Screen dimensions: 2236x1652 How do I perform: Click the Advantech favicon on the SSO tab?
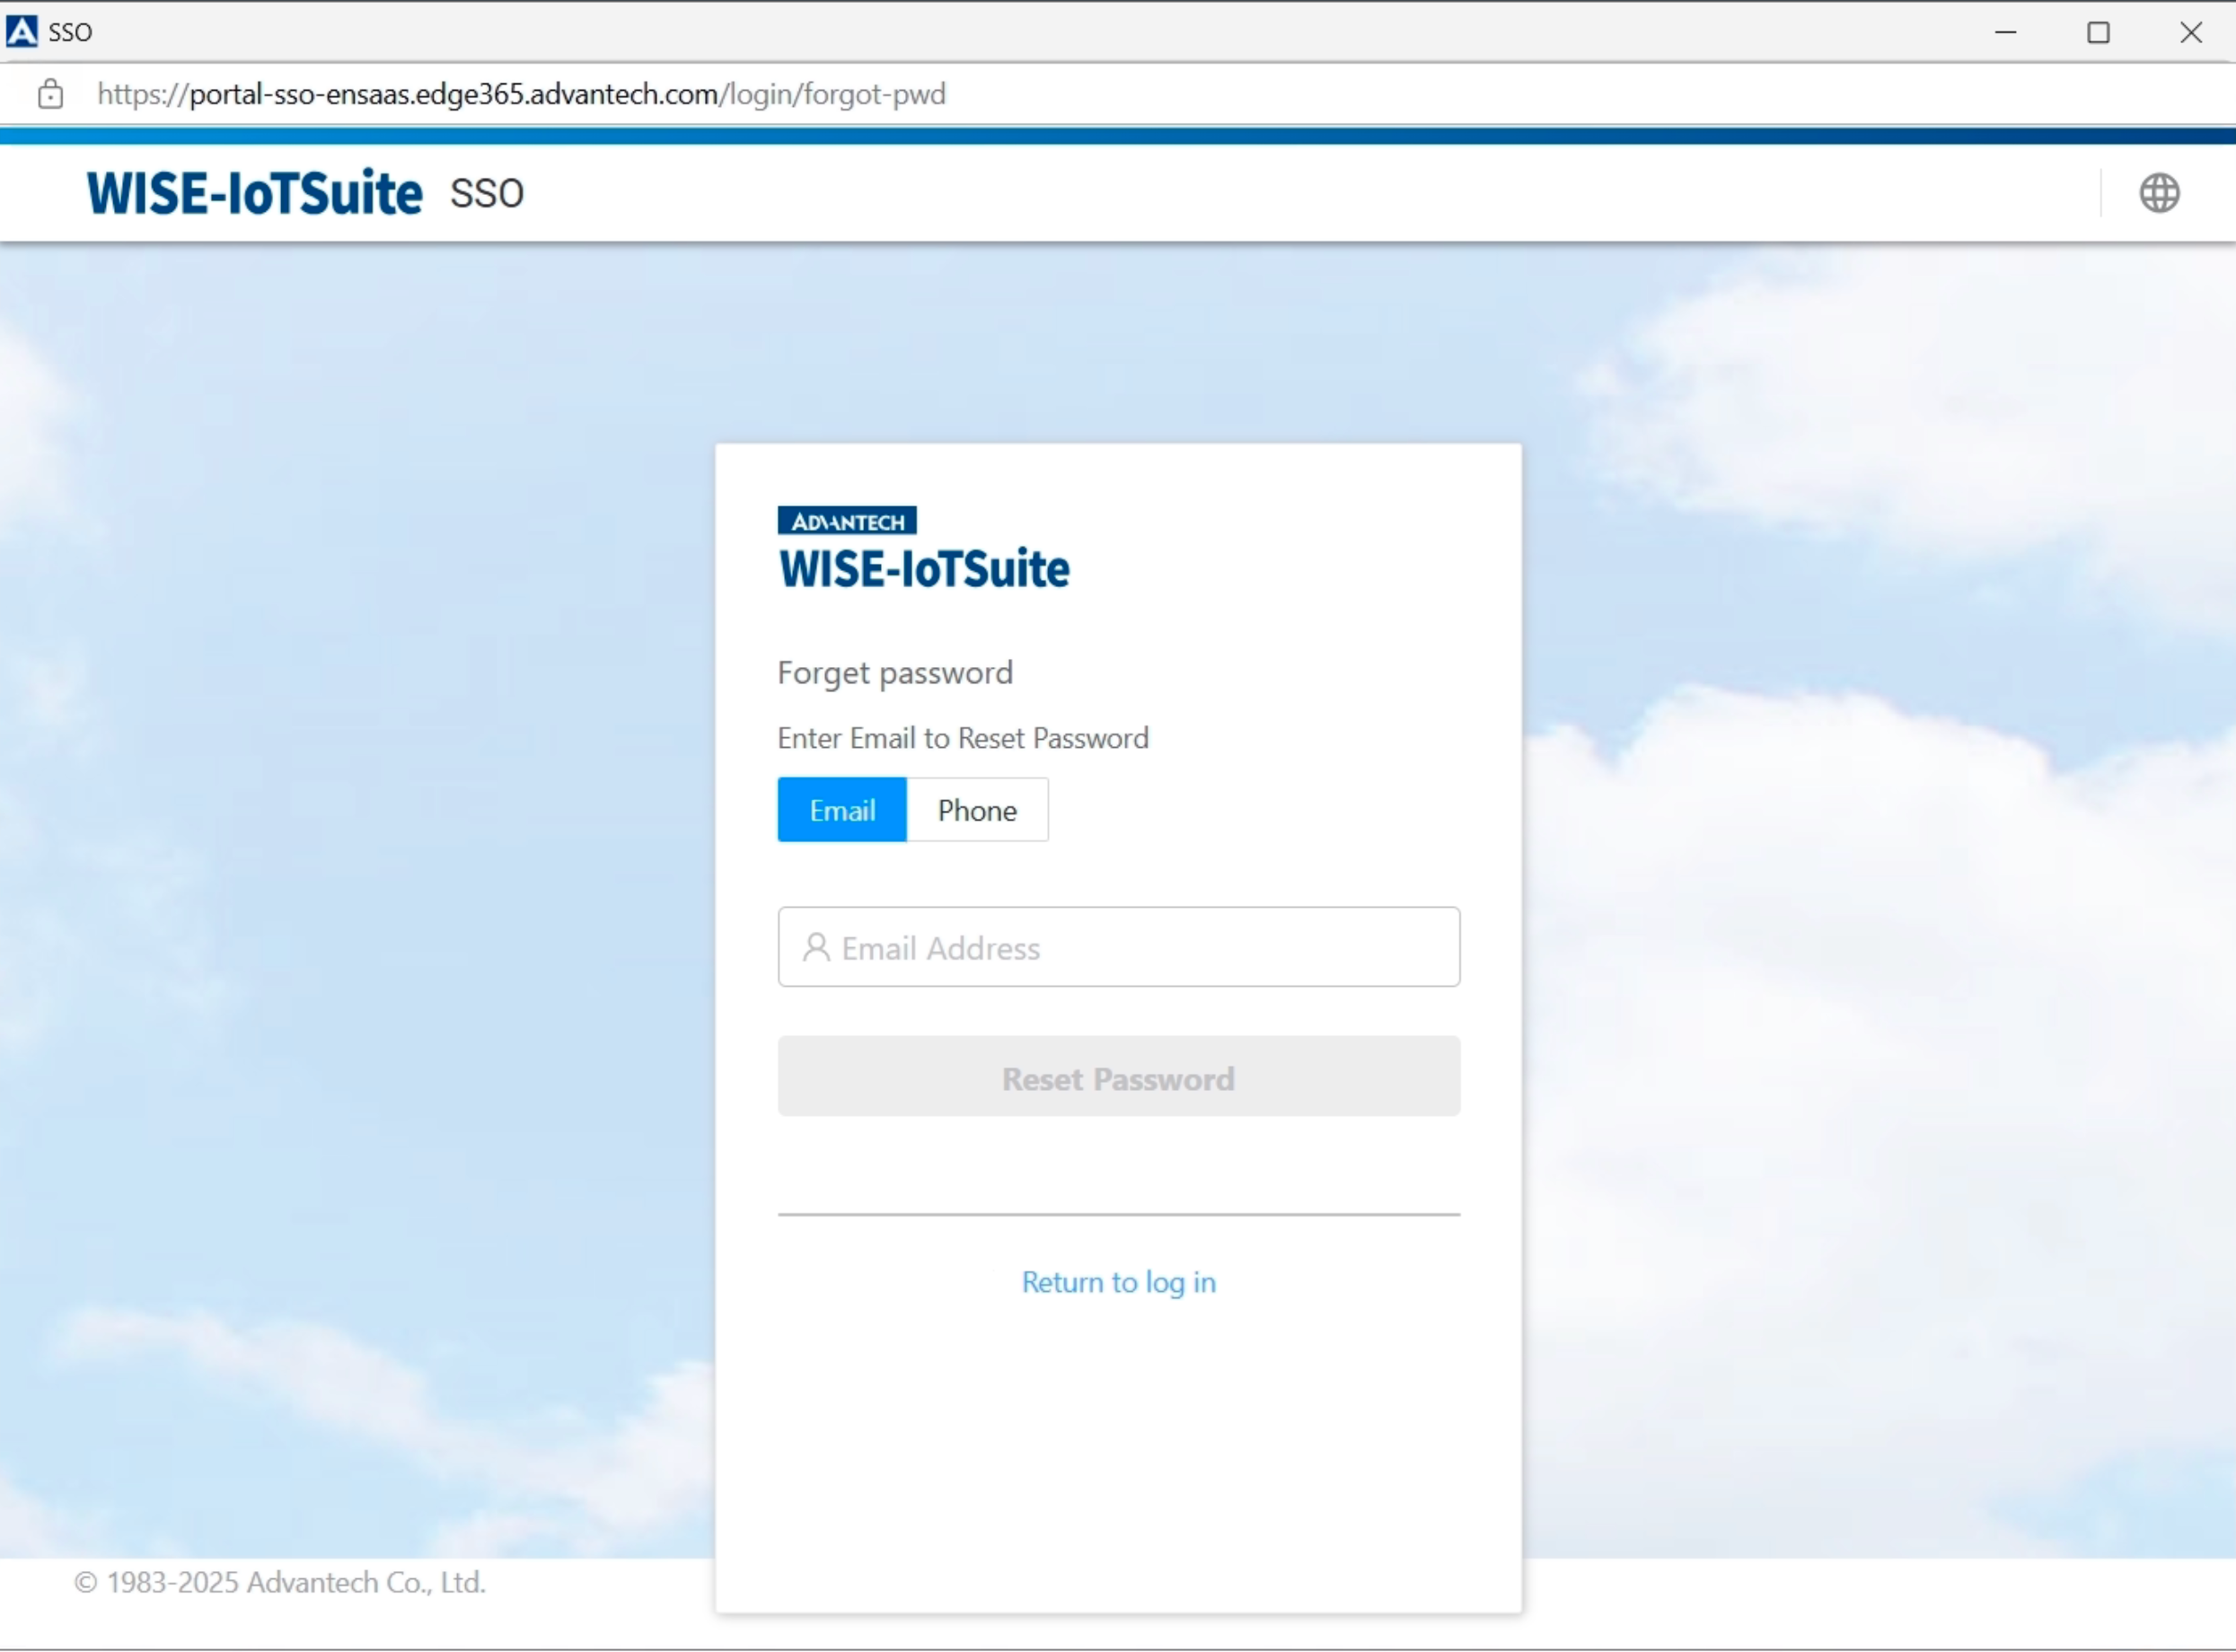tap(21, 31)
